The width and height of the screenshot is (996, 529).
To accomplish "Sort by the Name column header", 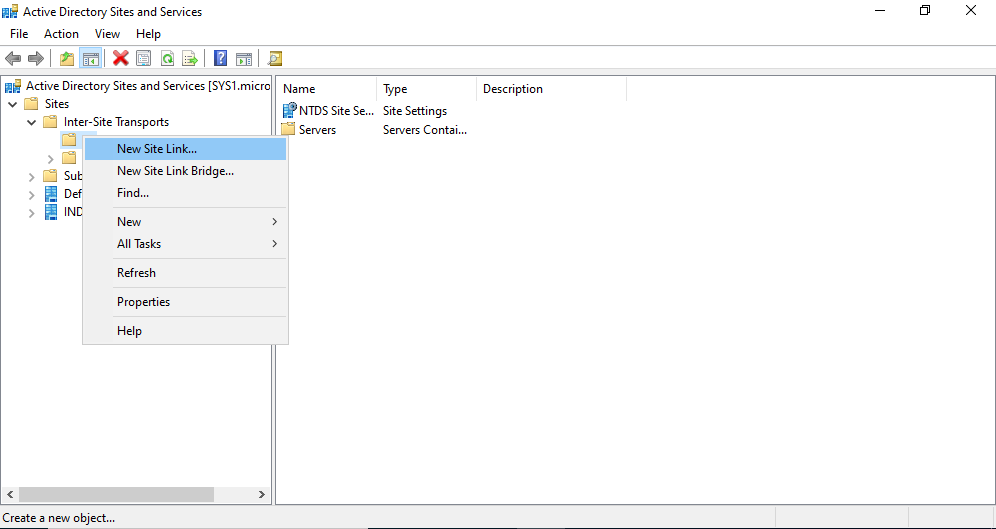I will 327,89.
